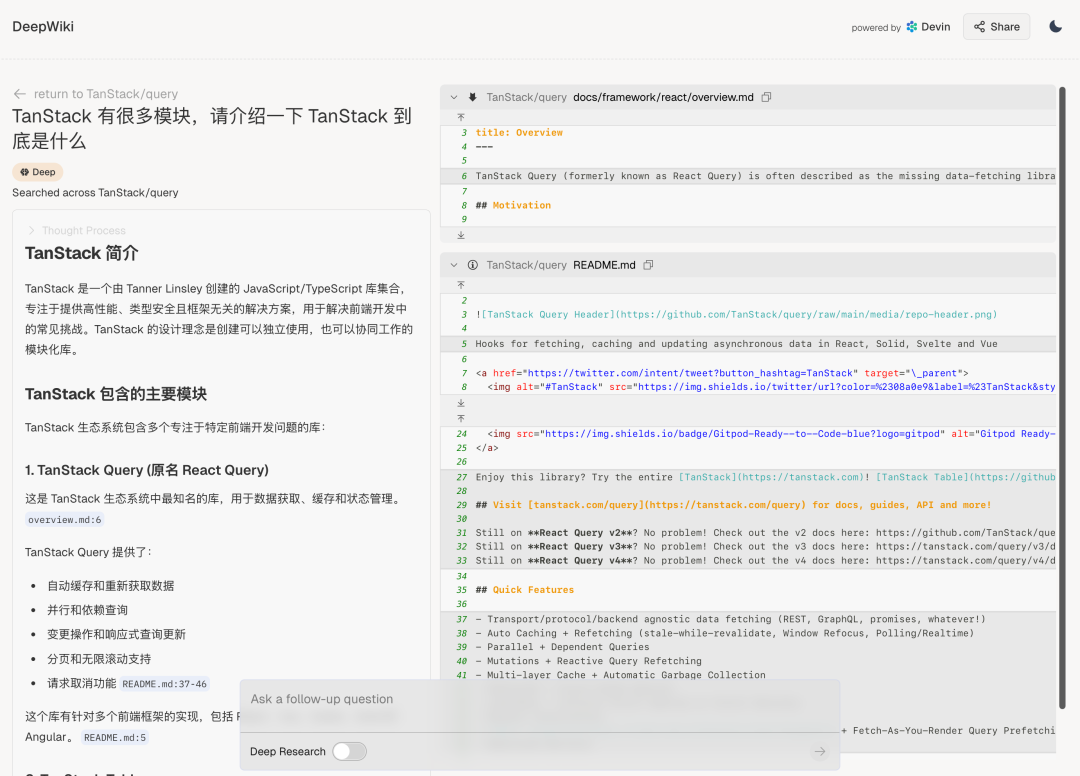Open citation README.md:37-46
The width and height of the screenshot is (1080, 776).
(165, 684)
